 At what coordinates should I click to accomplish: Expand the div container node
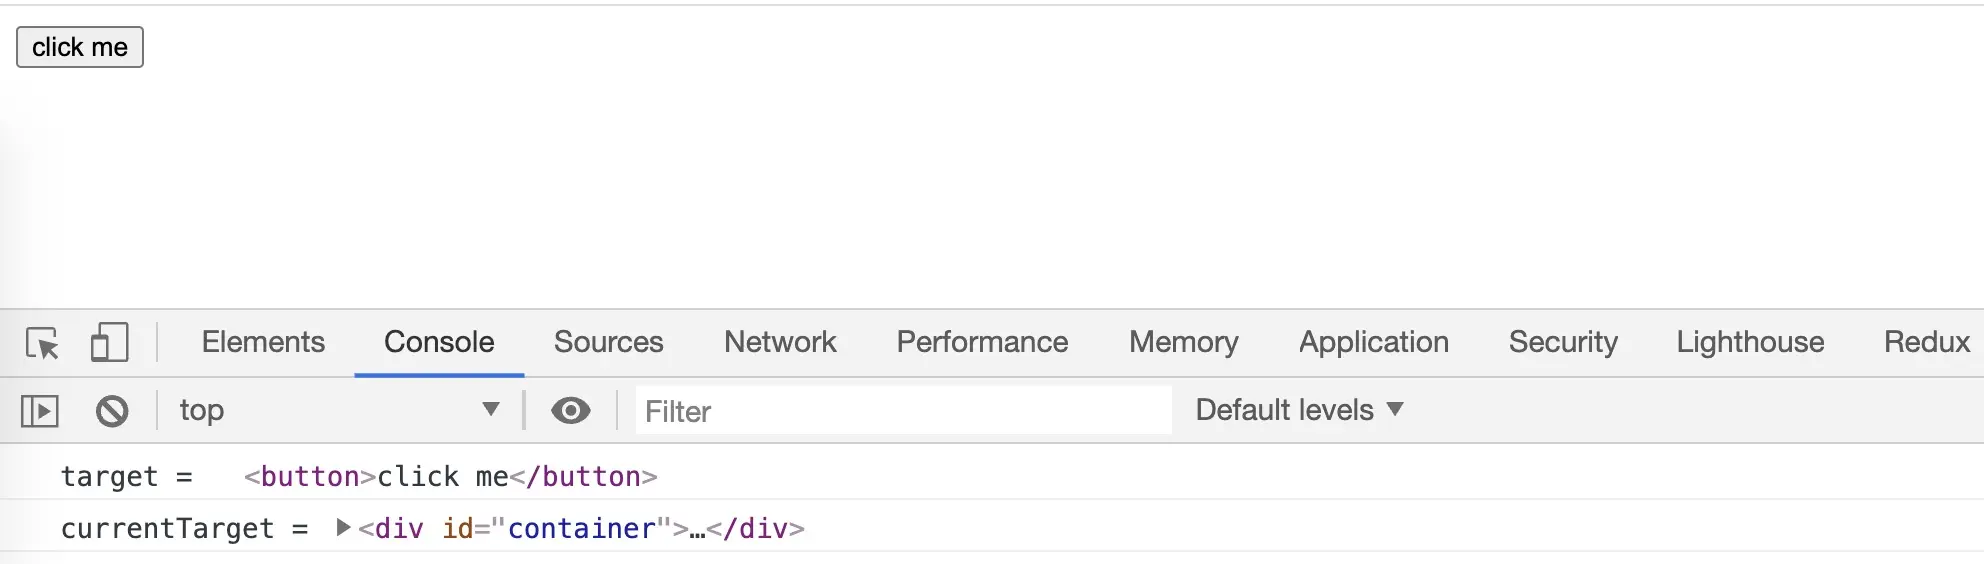click(x=343, y=527)
